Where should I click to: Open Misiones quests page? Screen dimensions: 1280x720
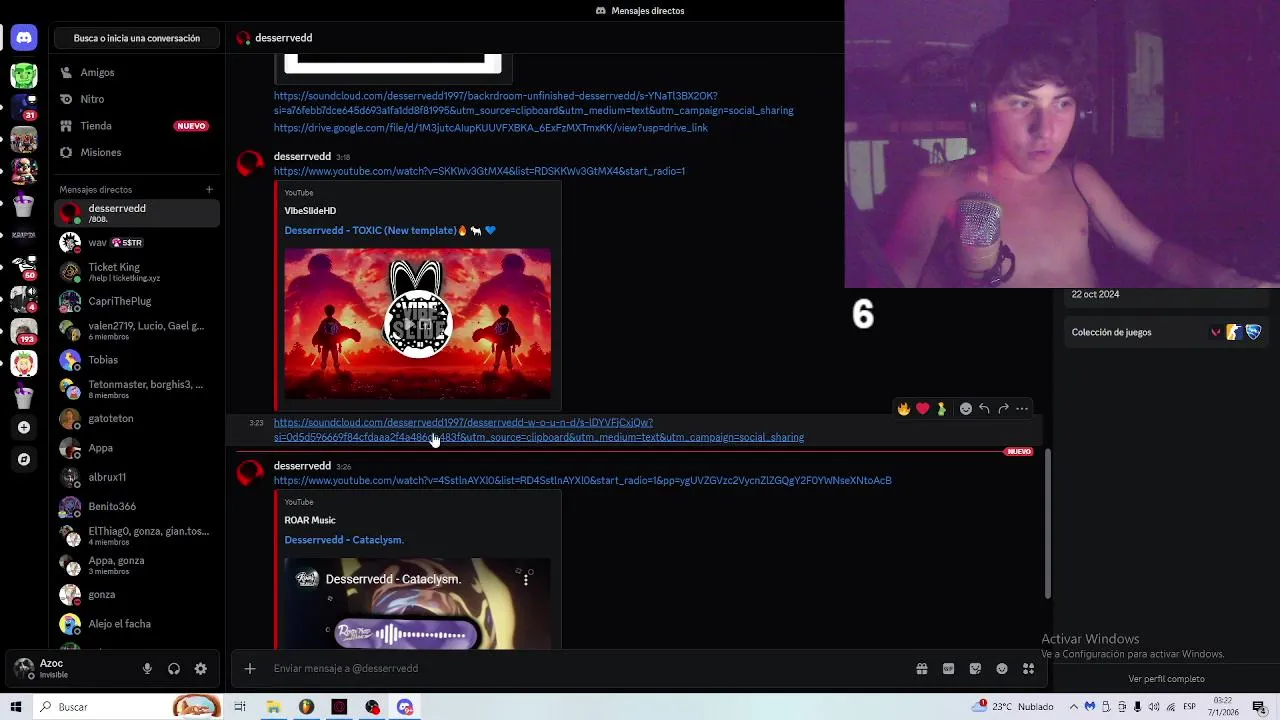[137, 152]
